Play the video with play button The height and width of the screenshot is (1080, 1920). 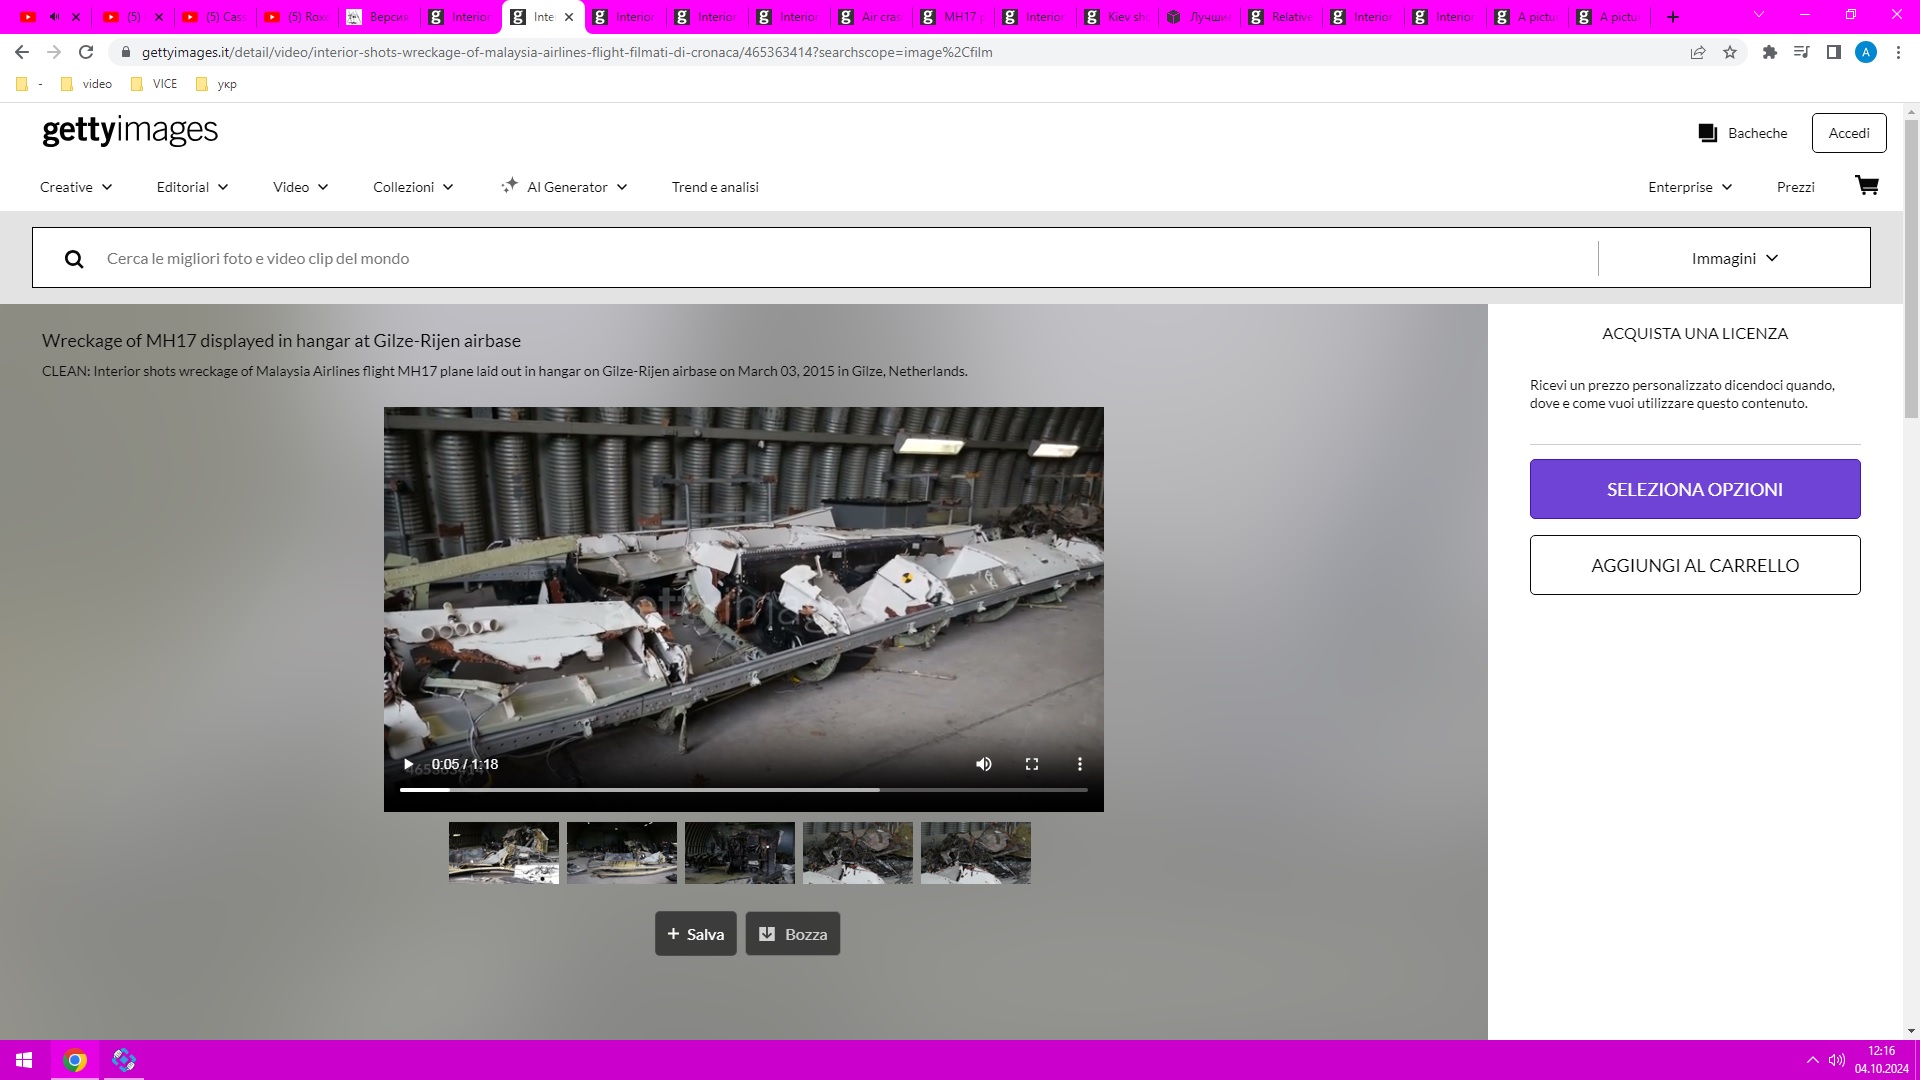coord(408,764)
